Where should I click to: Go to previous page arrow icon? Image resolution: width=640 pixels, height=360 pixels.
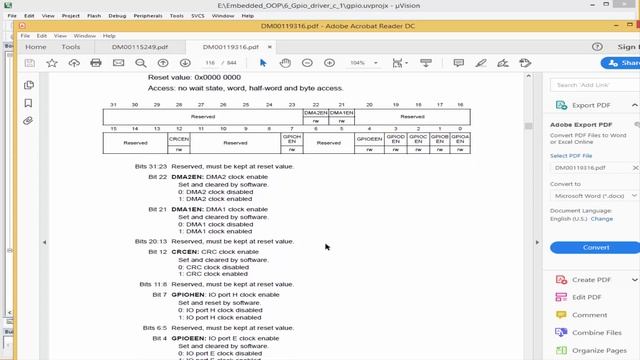[163, 63]
